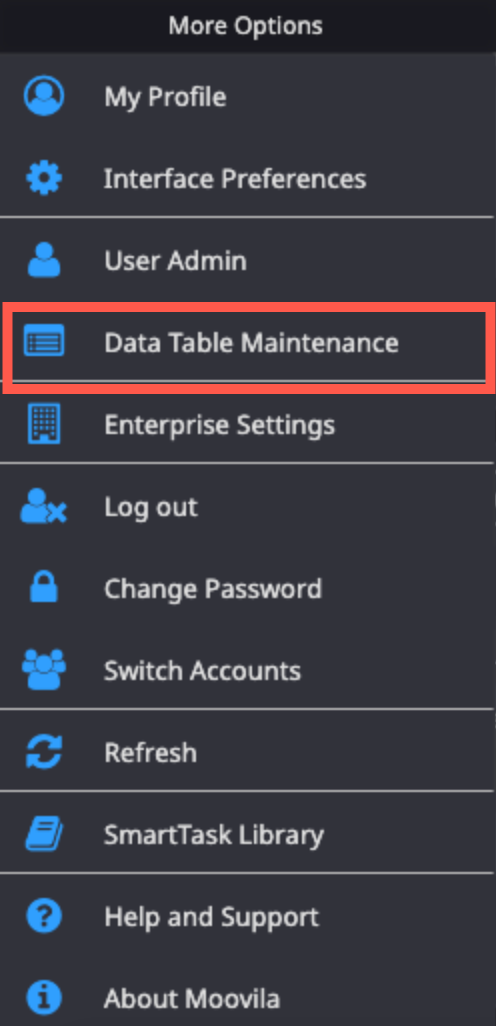
Task: Click the Enterprise Settings building icon
Action: click(44, 423)
